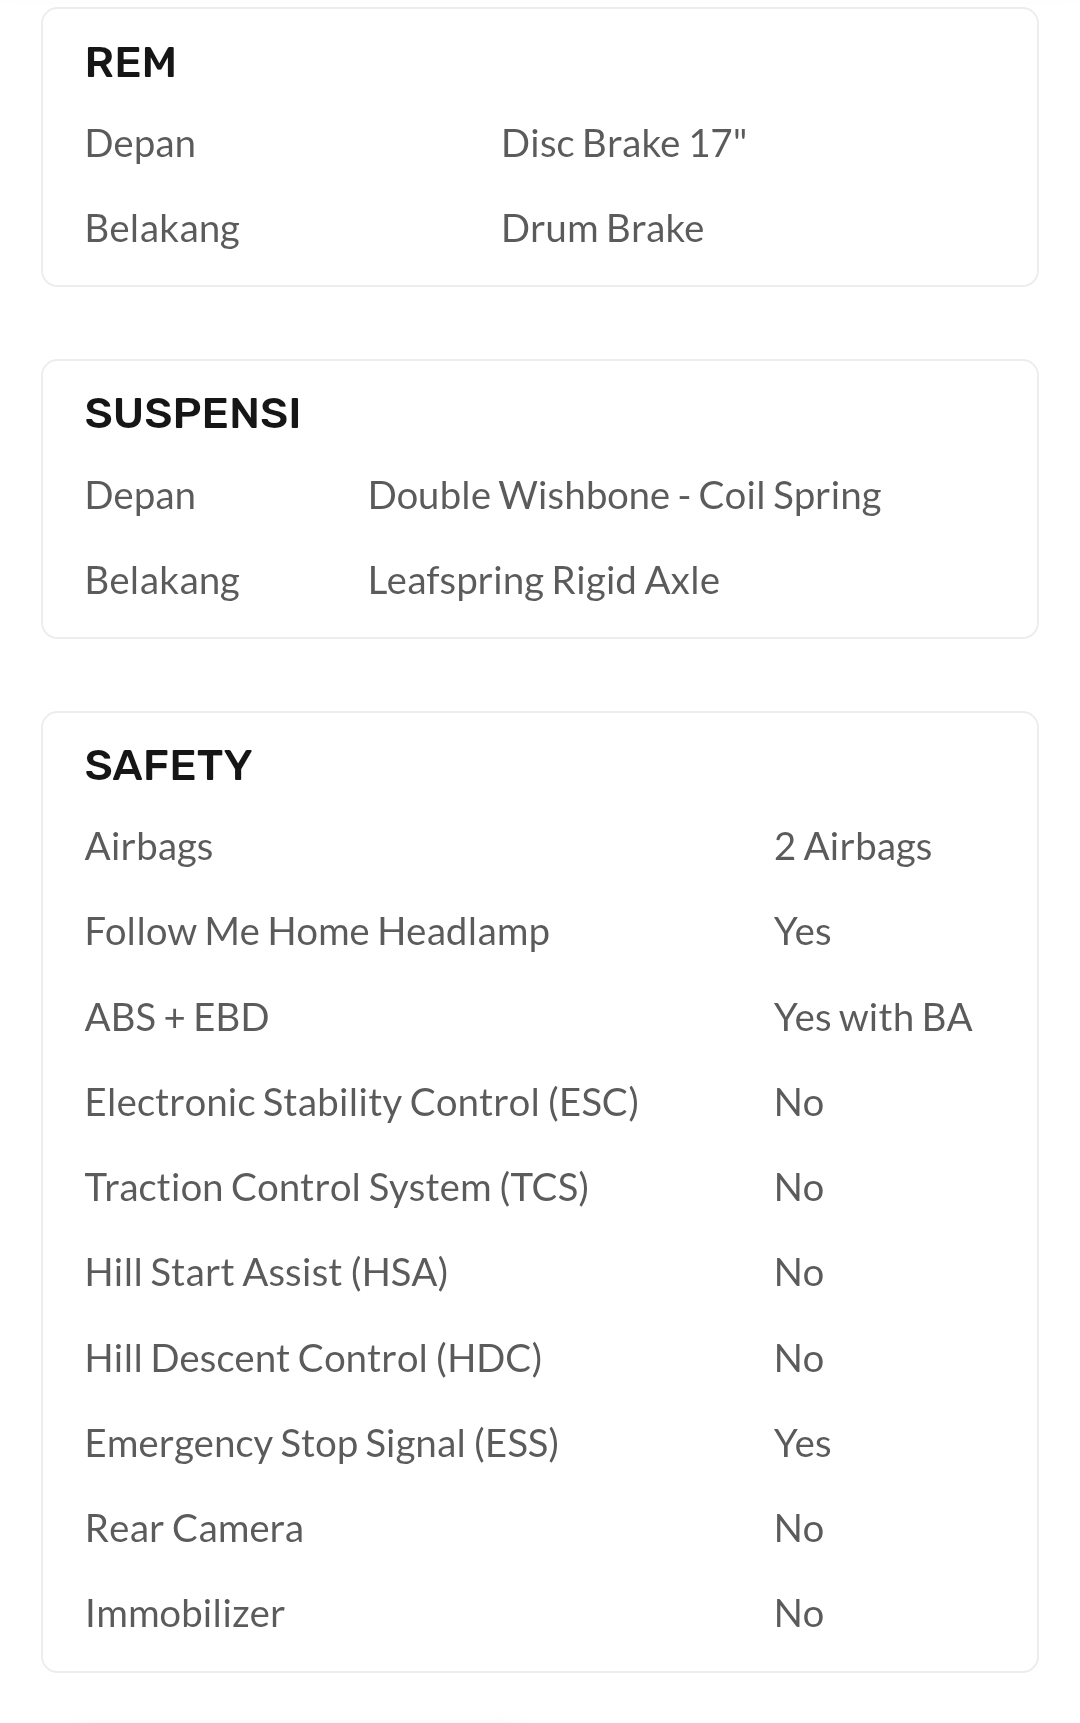Viewport: 1080px width, 1723px height.
Task: Select the Disc Brake 17" value
Action: coord(623,144)
